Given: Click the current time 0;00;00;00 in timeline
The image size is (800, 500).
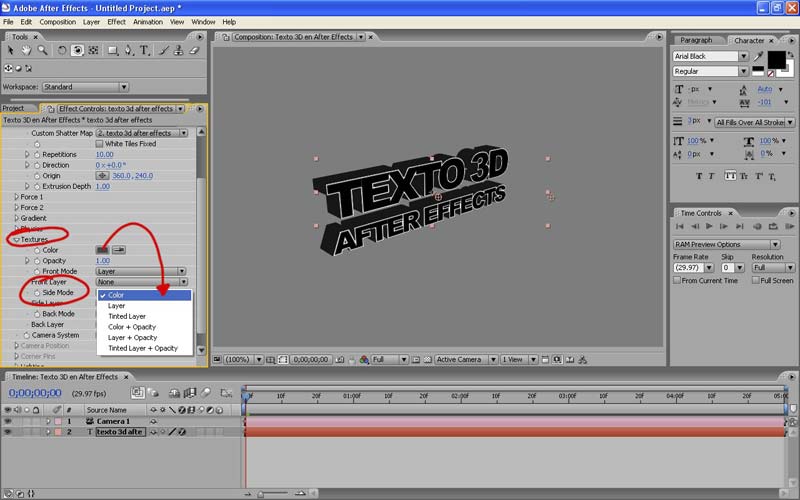Looking at the screenshot, I should point(35,393).
